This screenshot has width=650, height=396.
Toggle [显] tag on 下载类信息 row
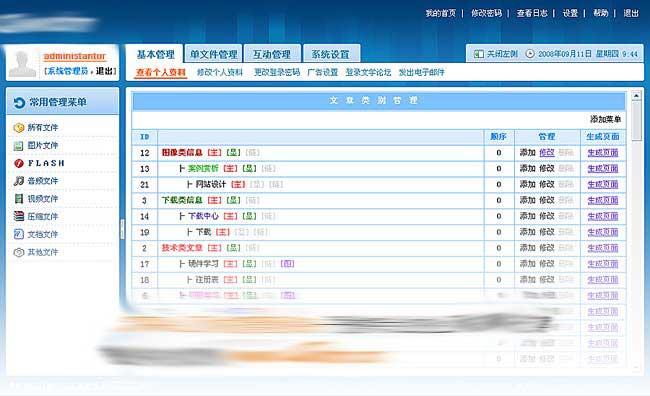coord(233,201)
